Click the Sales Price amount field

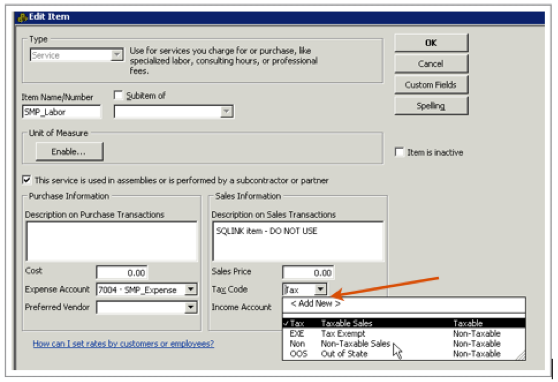pyautogui.click(x=308, y=273)
